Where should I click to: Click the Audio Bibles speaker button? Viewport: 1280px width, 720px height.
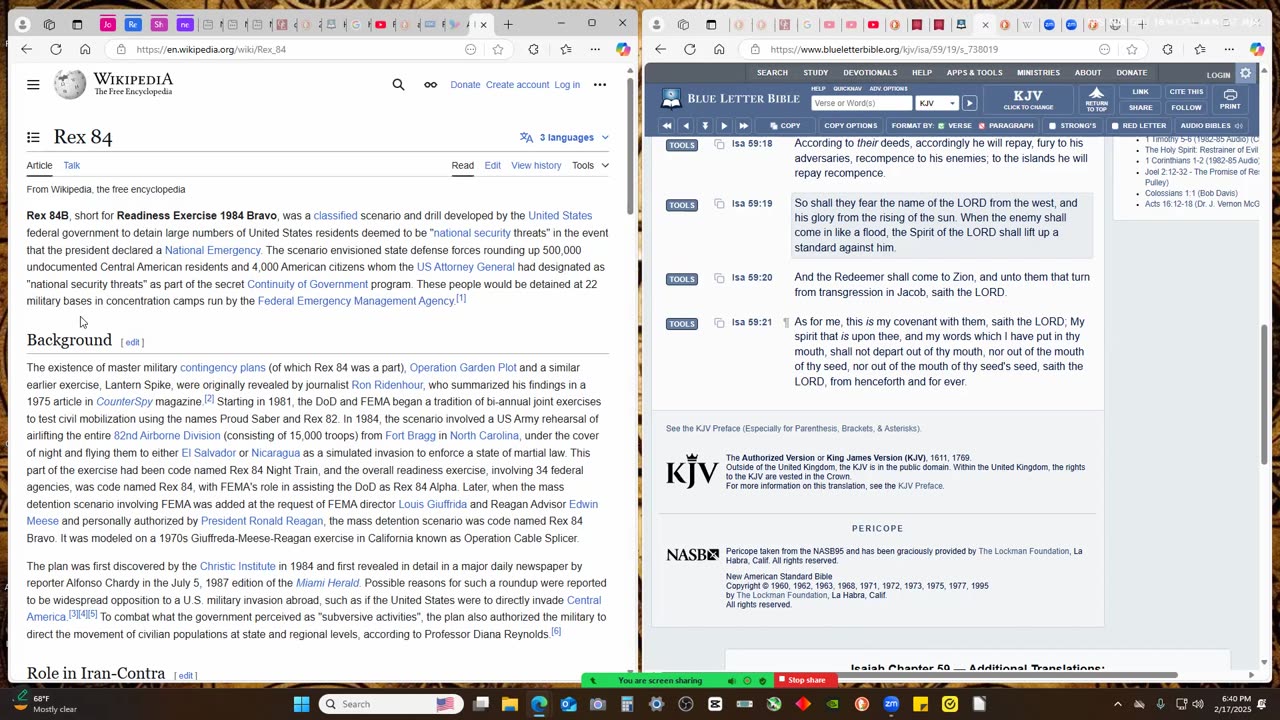[x=1211, y=126]
